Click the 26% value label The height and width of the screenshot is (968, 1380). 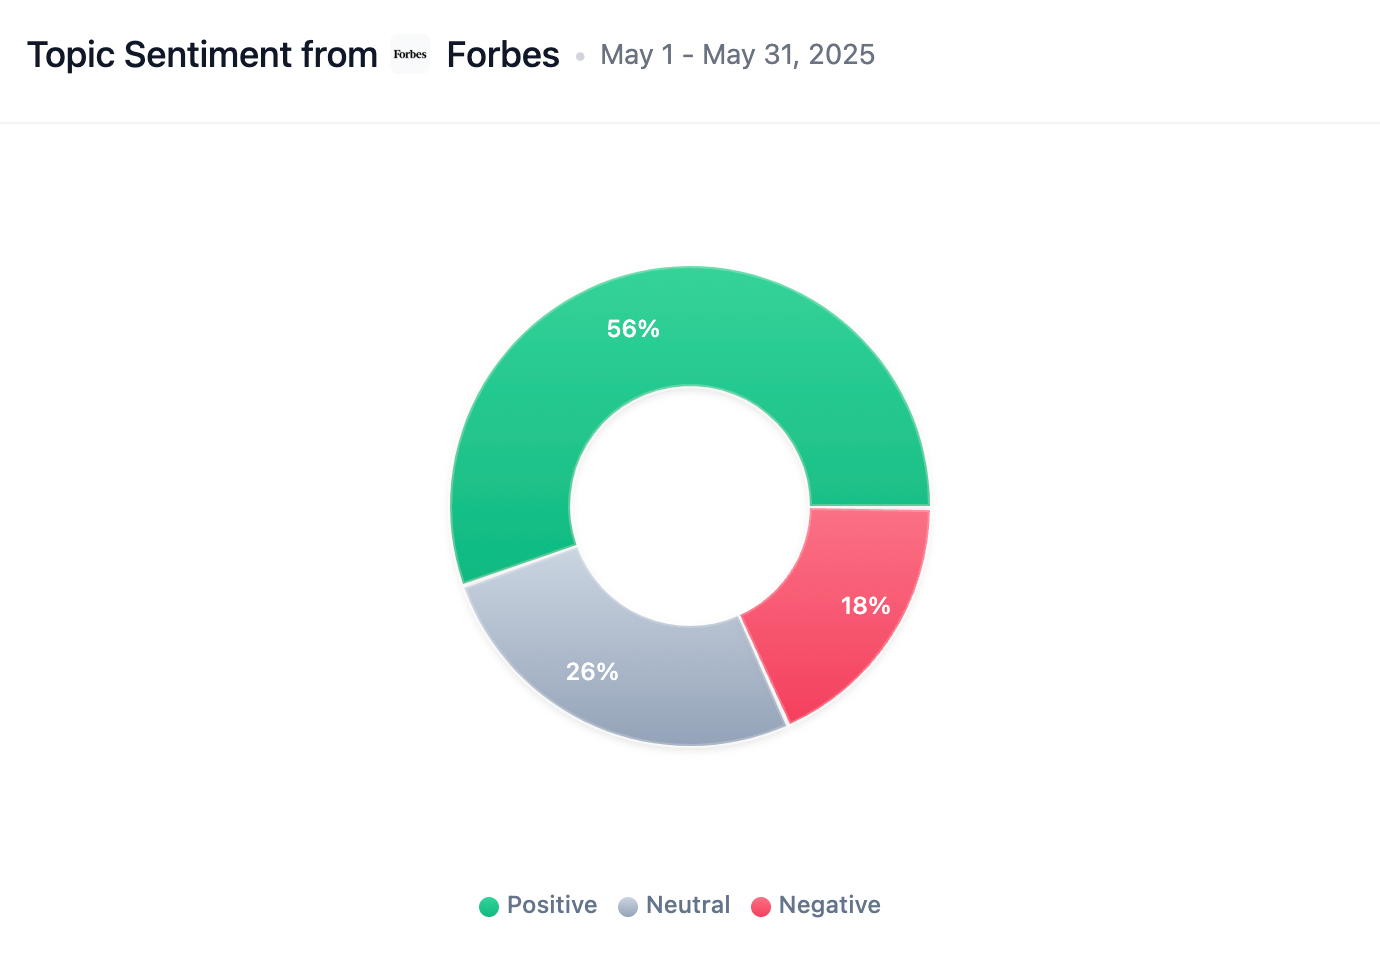pos(592,672)
